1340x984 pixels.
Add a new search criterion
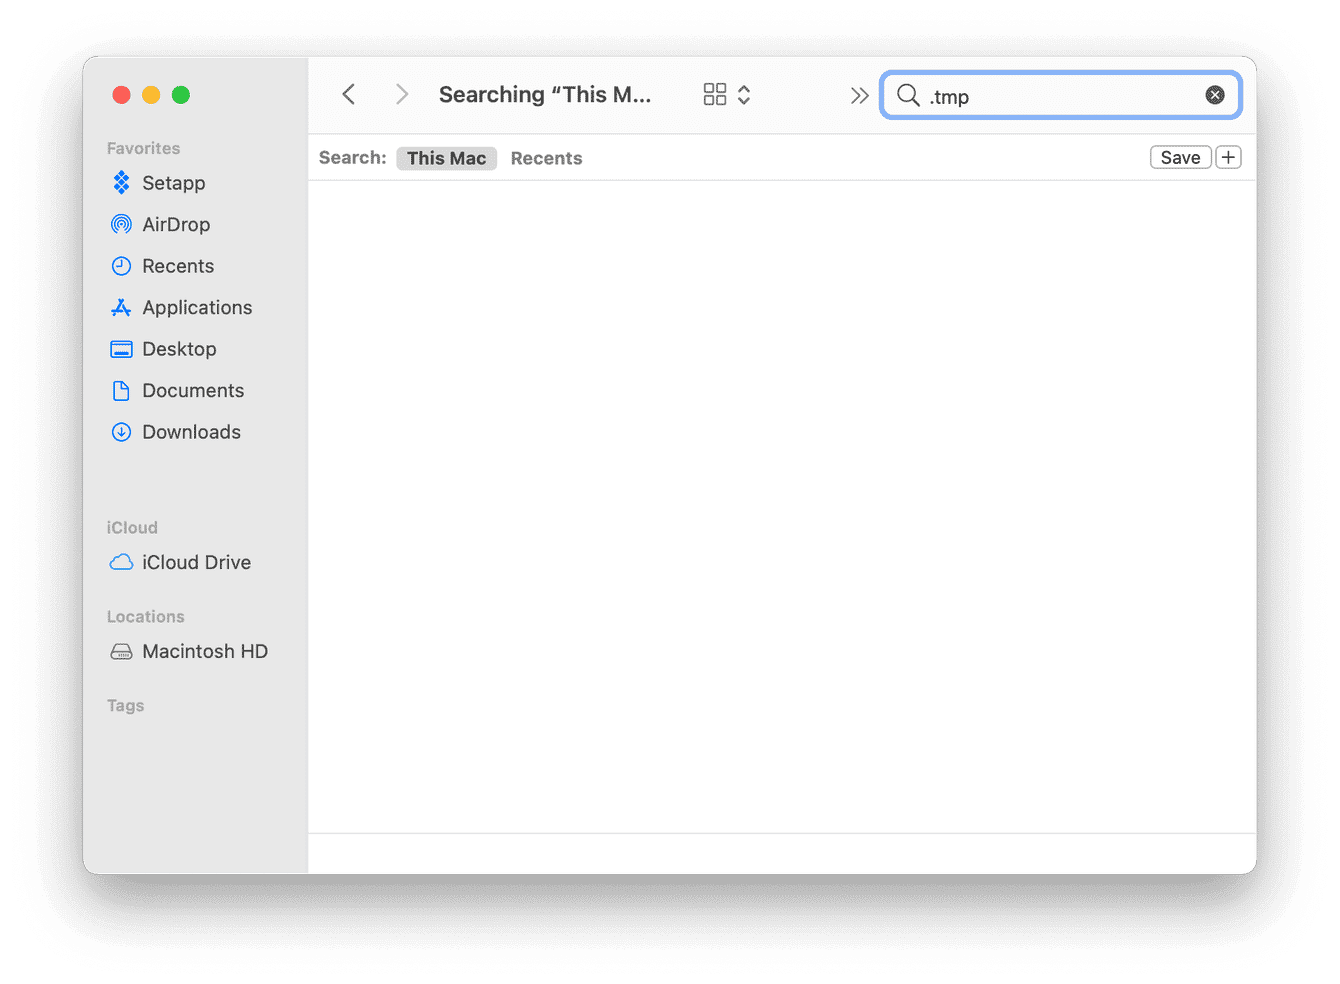coord(1228,157)
